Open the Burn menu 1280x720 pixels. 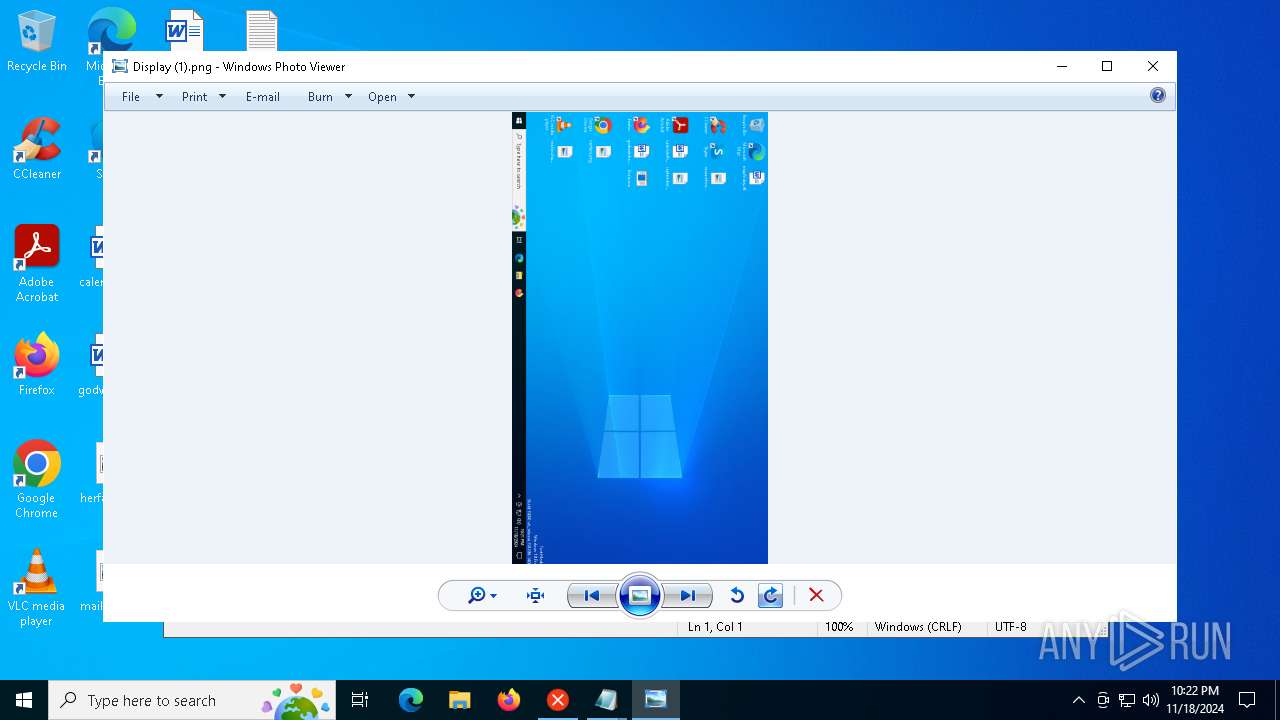320,97
